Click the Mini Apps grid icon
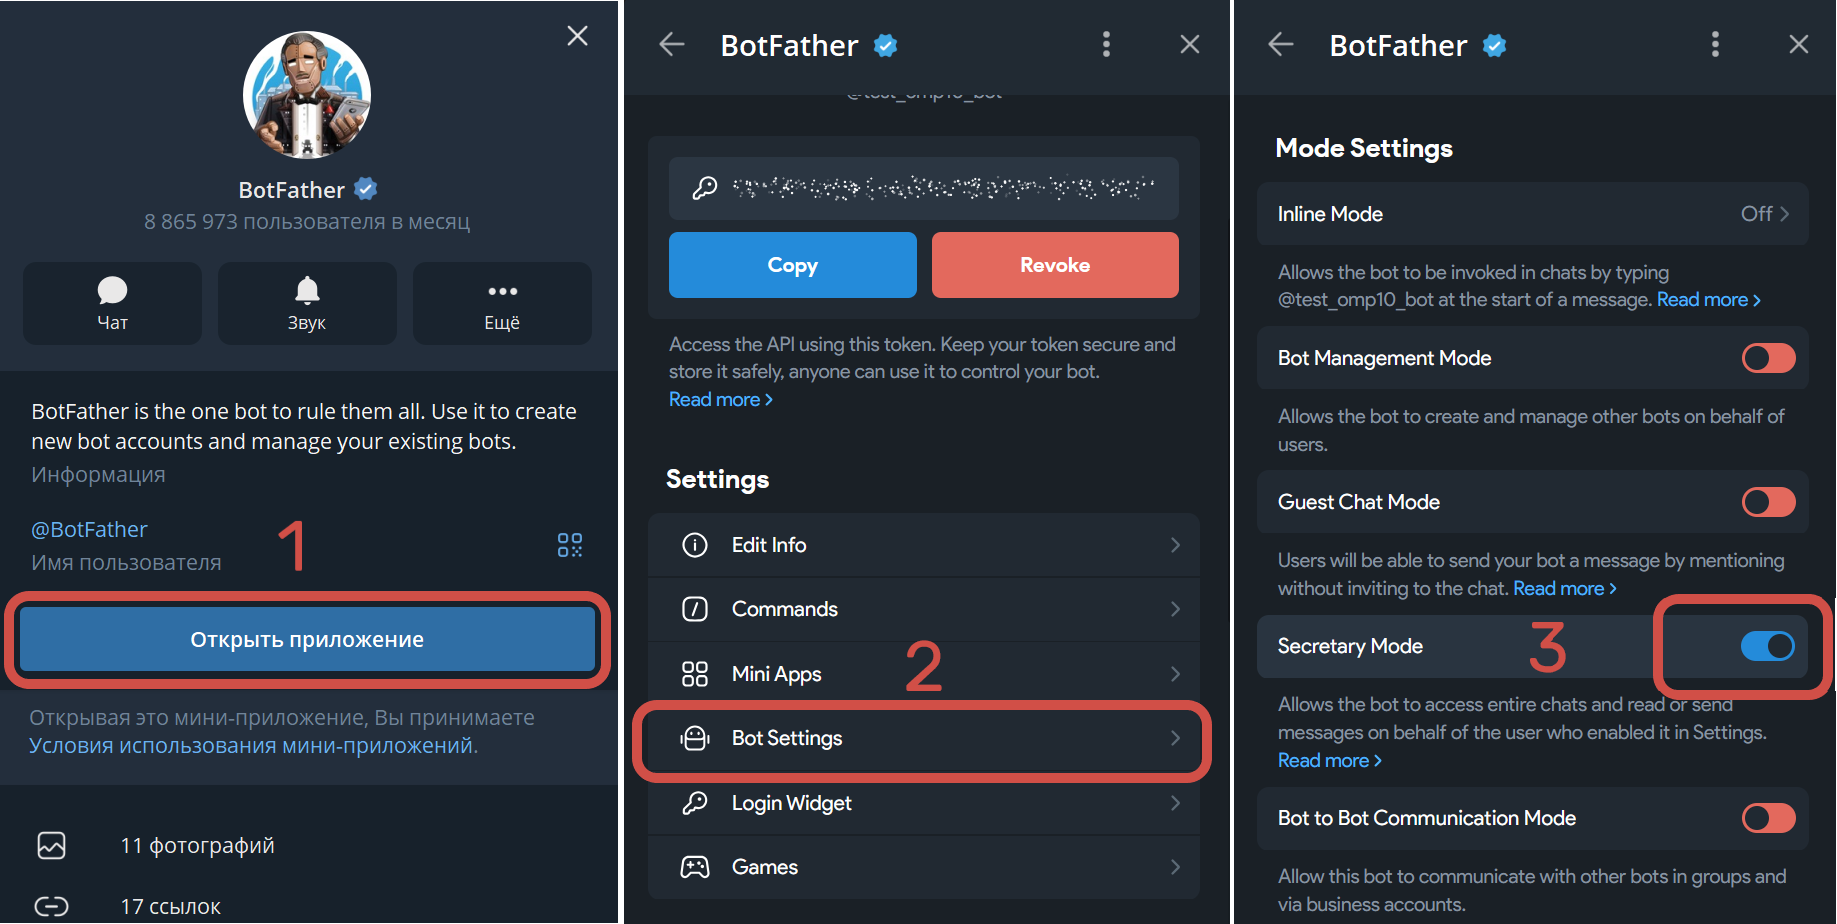Screen dimensions: 1837x924 click(695, 674)
